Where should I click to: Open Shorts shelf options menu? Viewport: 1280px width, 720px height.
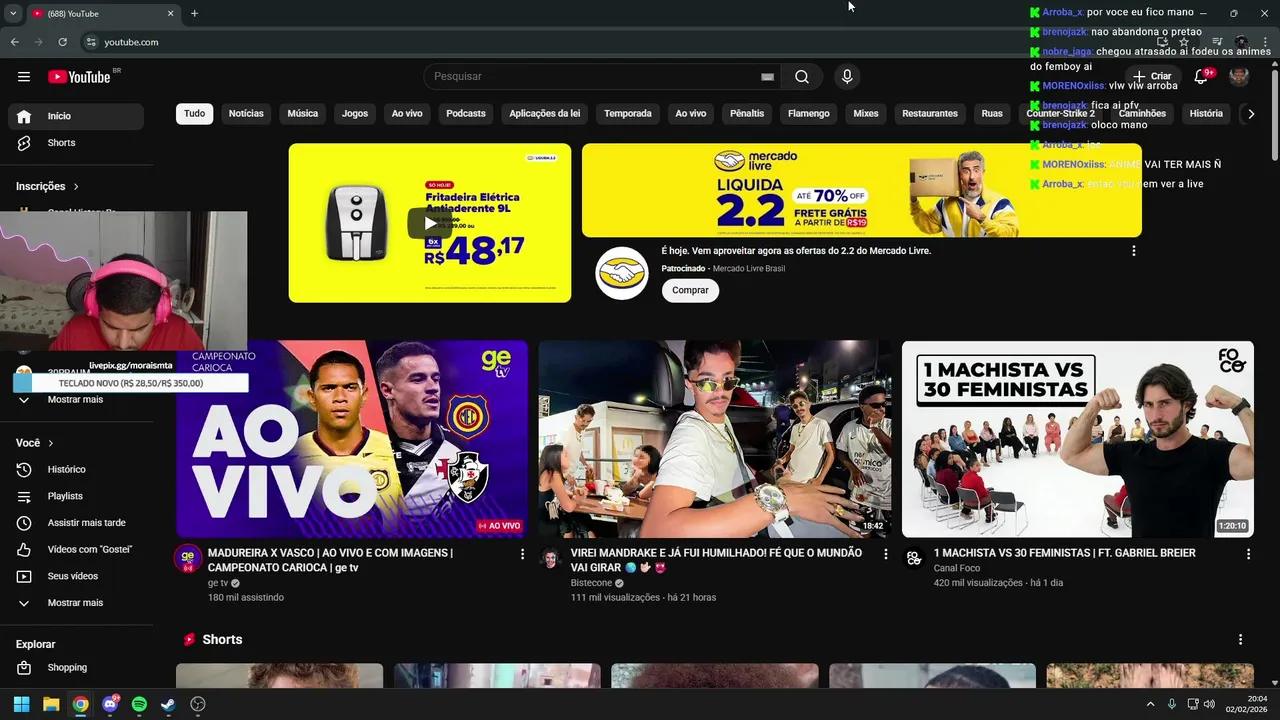point(1240,640)
